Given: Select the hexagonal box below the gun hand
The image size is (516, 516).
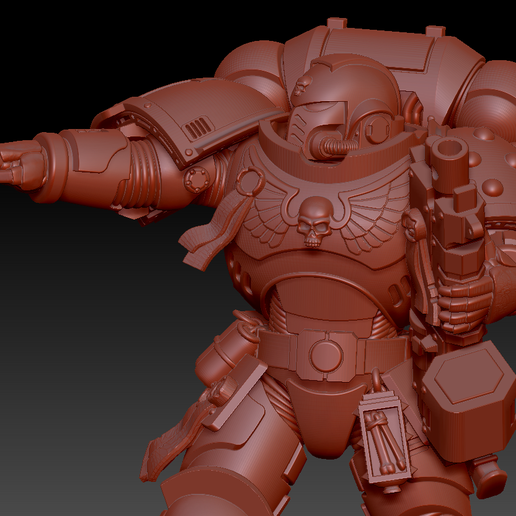Looking at the screenshot, I should tap(469, 402).
